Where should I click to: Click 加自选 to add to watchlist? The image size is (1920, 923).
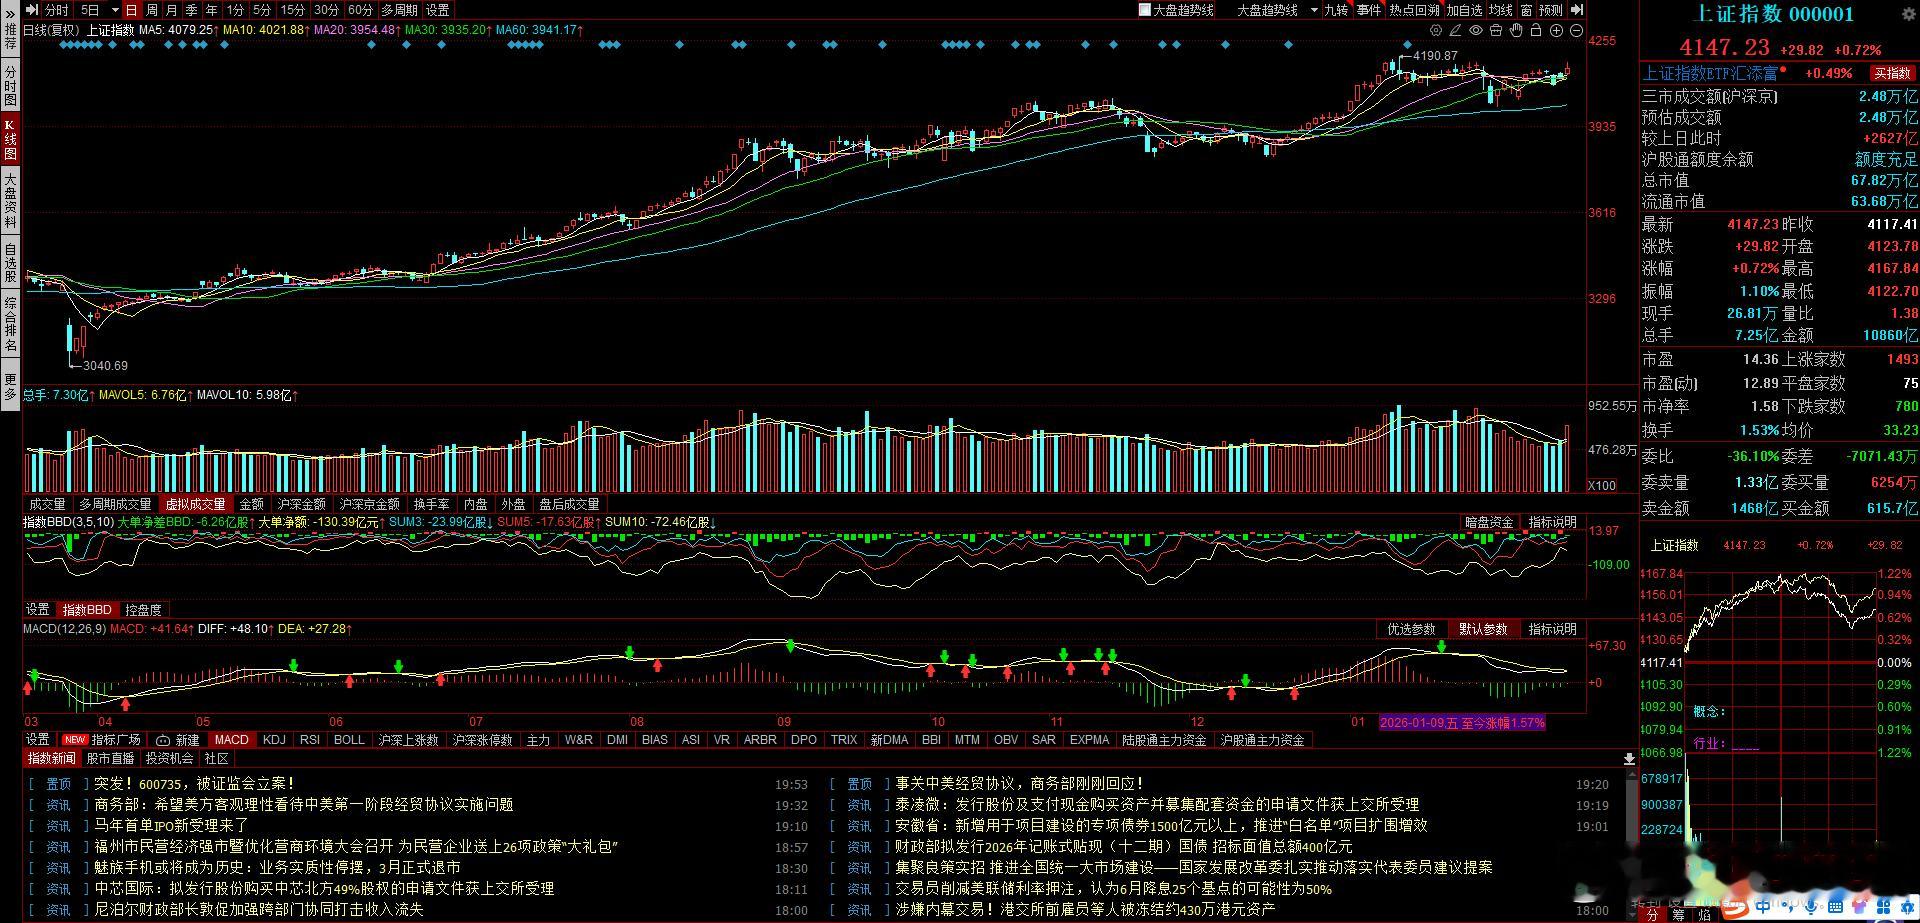click(1465, 10)
